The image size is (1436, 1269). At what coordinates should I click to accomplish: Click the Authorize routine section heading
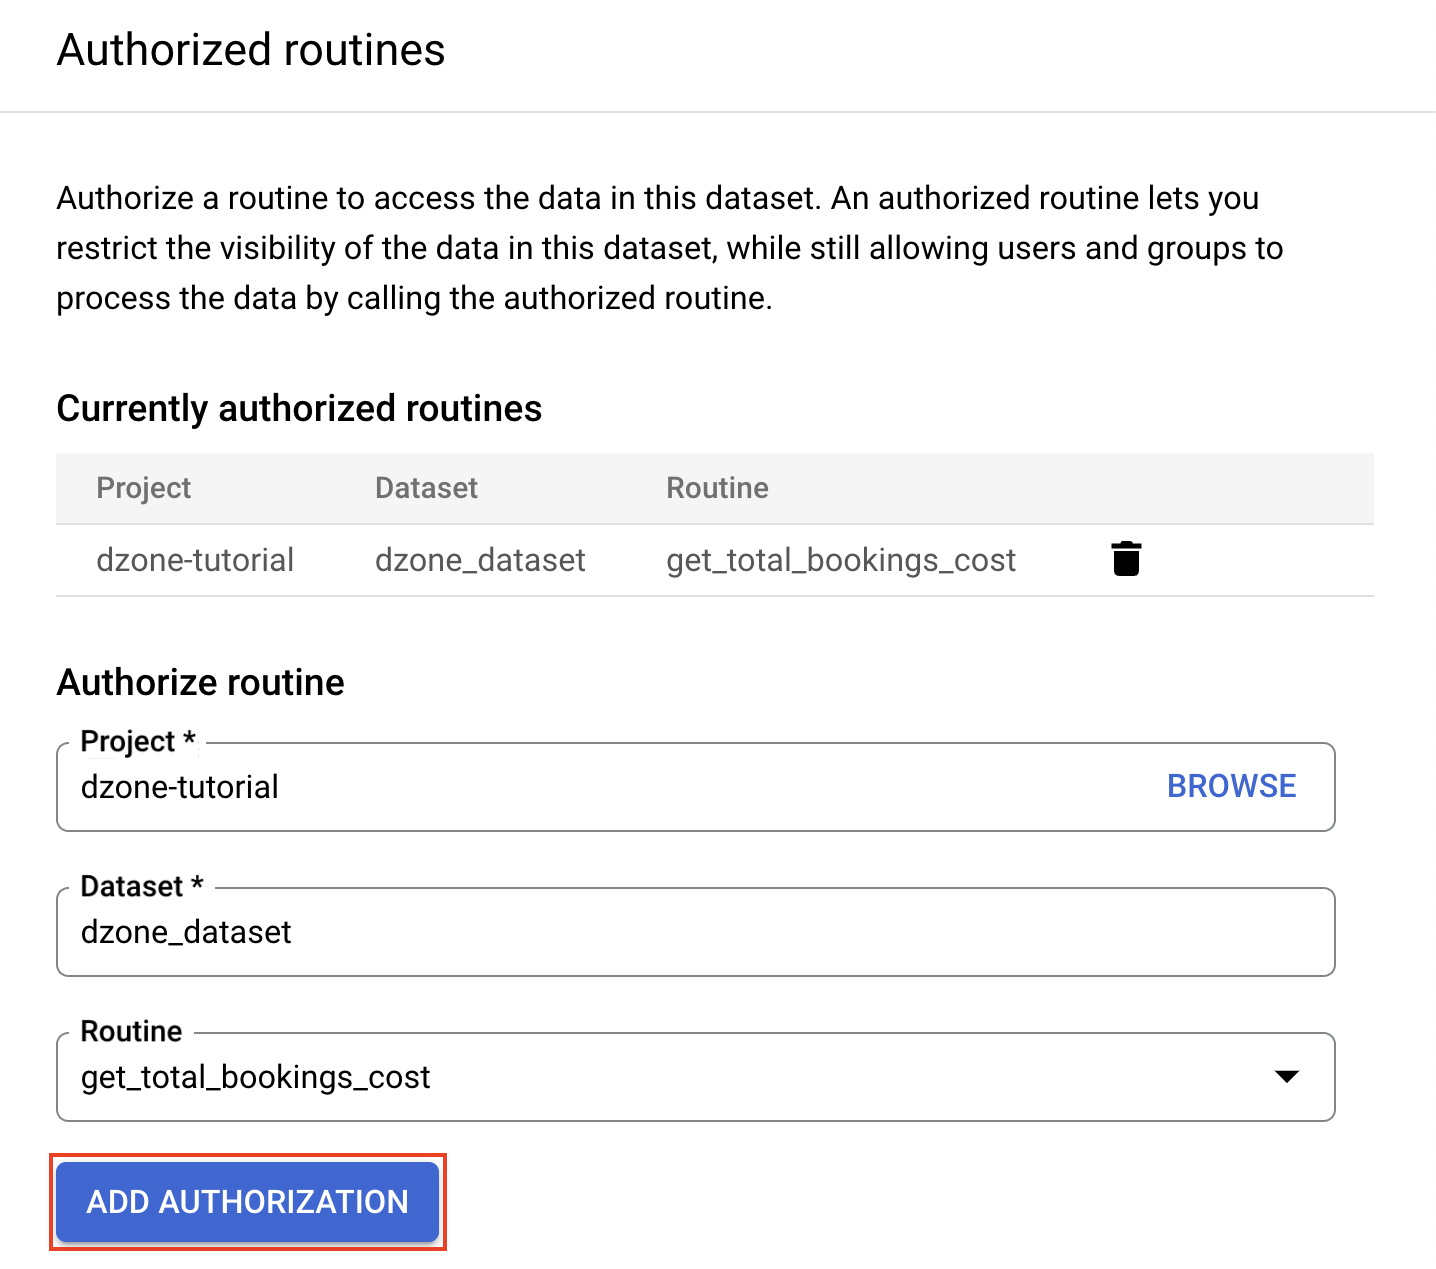(200, 682)
